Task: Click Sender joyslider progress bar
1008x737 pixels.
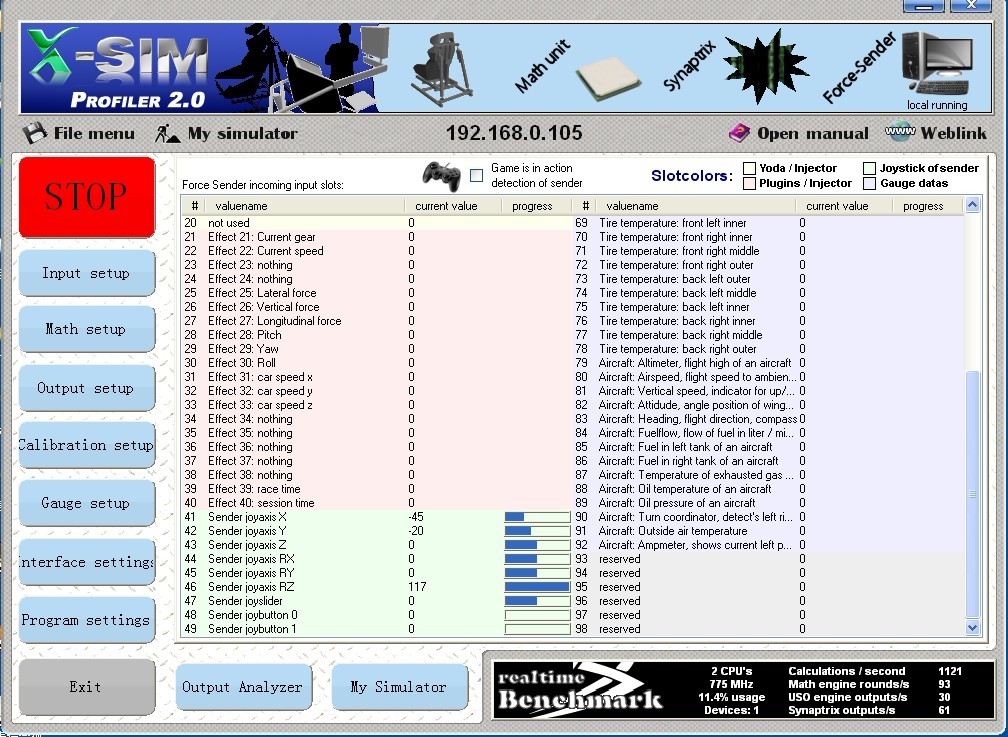Action: (x=537, y=601)
